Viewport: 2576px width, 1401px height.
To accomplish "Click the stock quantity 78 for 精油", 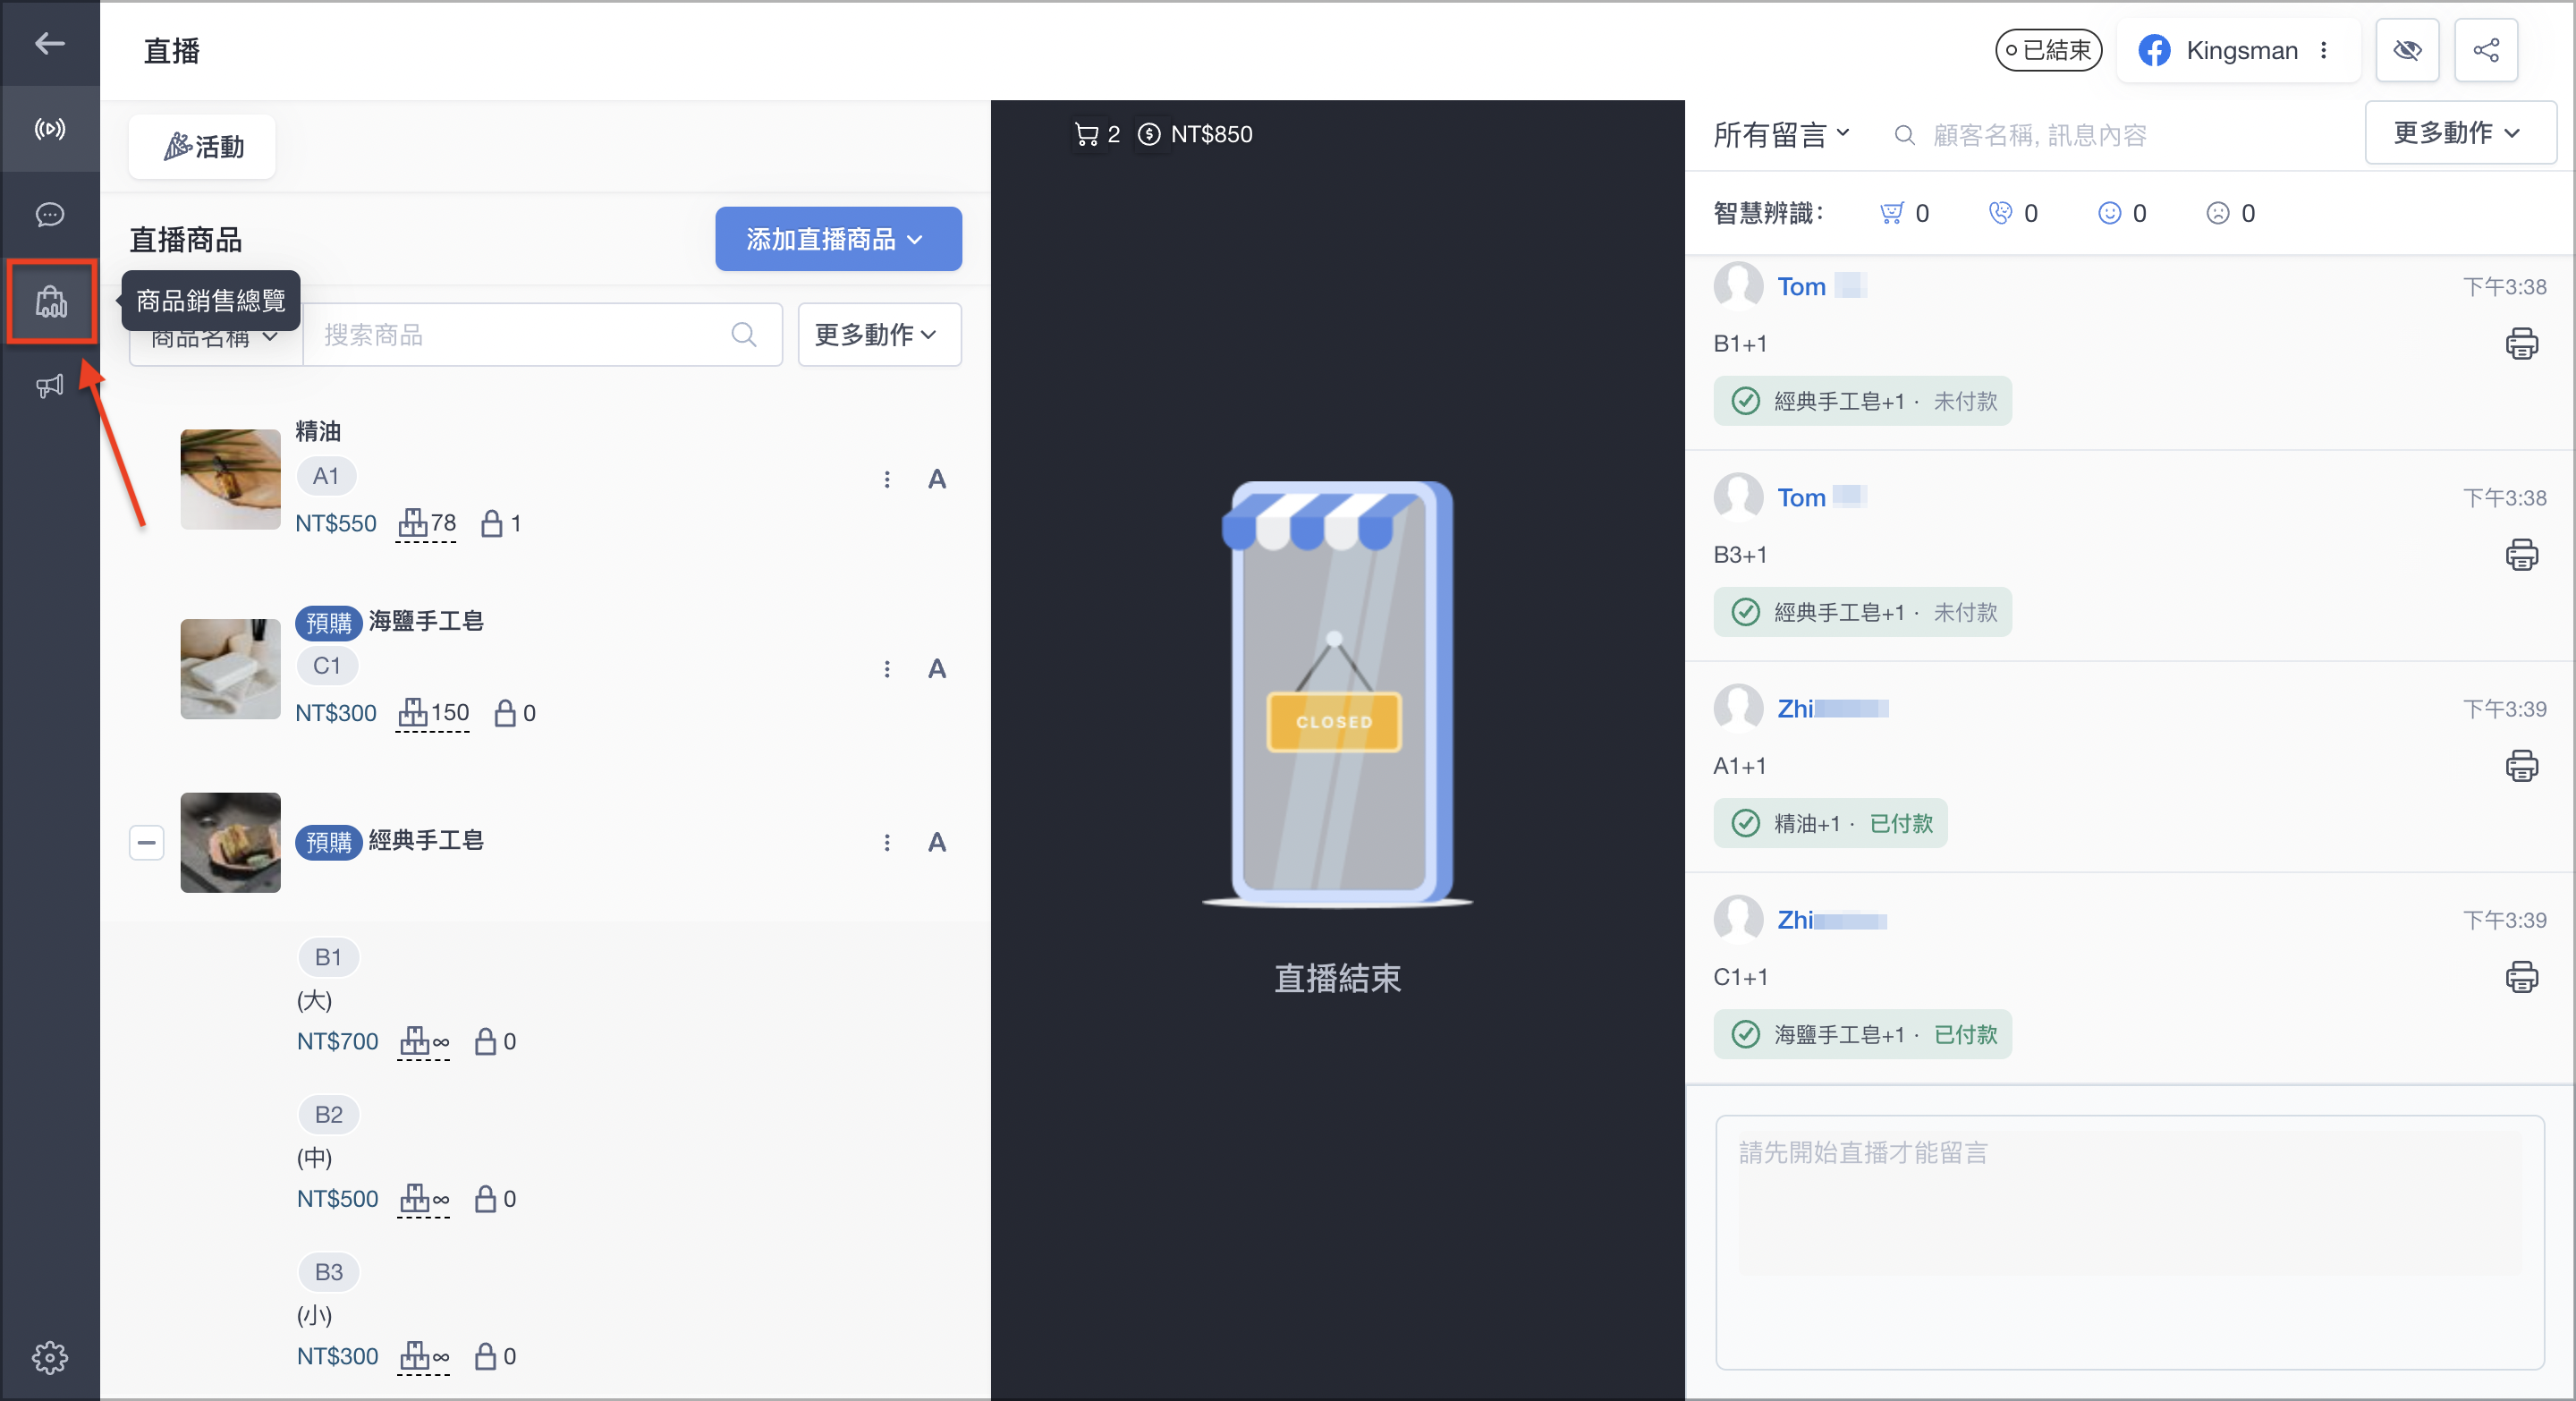I will (x=426, y=523).
